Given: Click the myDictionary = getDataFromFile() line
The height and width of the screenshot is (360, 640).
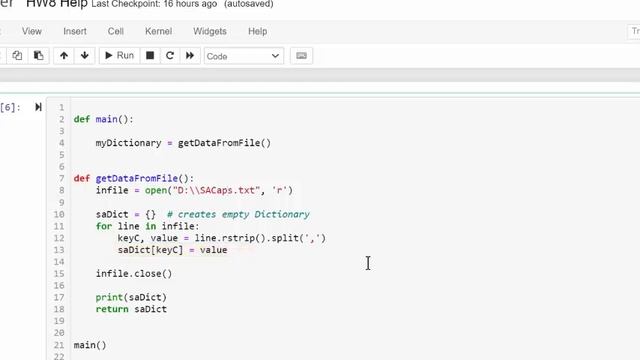Looking at the screenshot, I should point(183,143).
